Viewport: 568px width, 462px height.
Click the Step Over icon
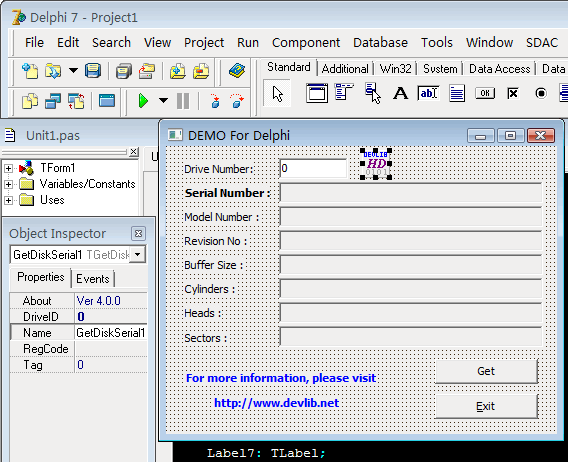tap(237, 101)
